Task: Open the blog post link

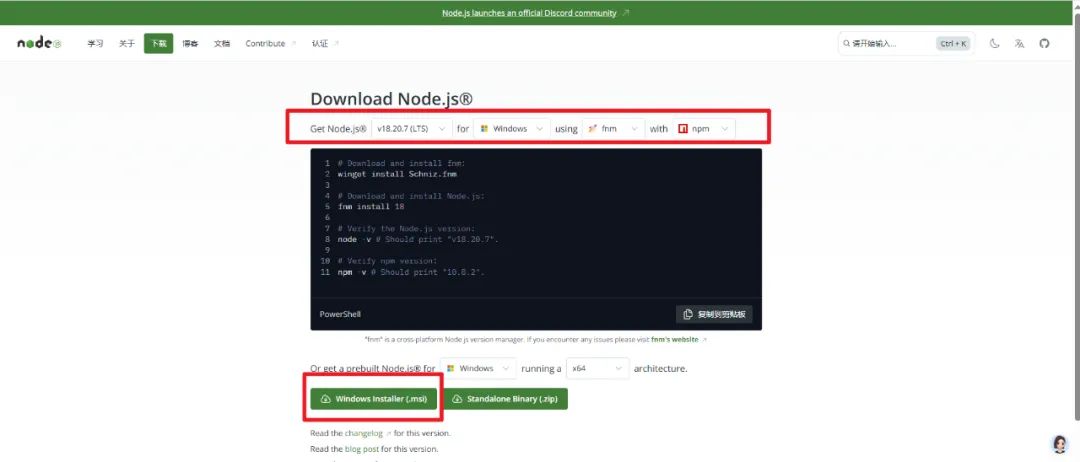Action: (x=362, y=449)
